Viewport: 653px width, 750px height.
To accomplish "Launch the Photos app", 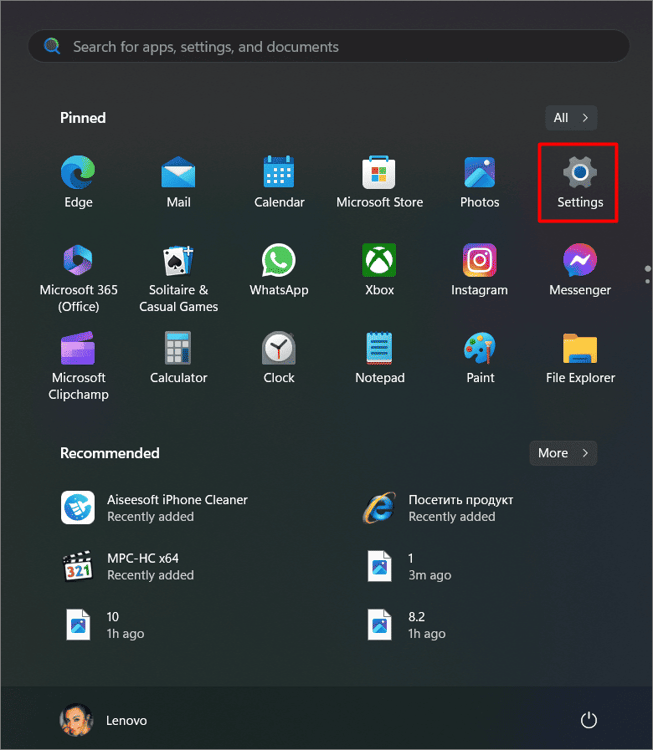I will tap(480, 175).
